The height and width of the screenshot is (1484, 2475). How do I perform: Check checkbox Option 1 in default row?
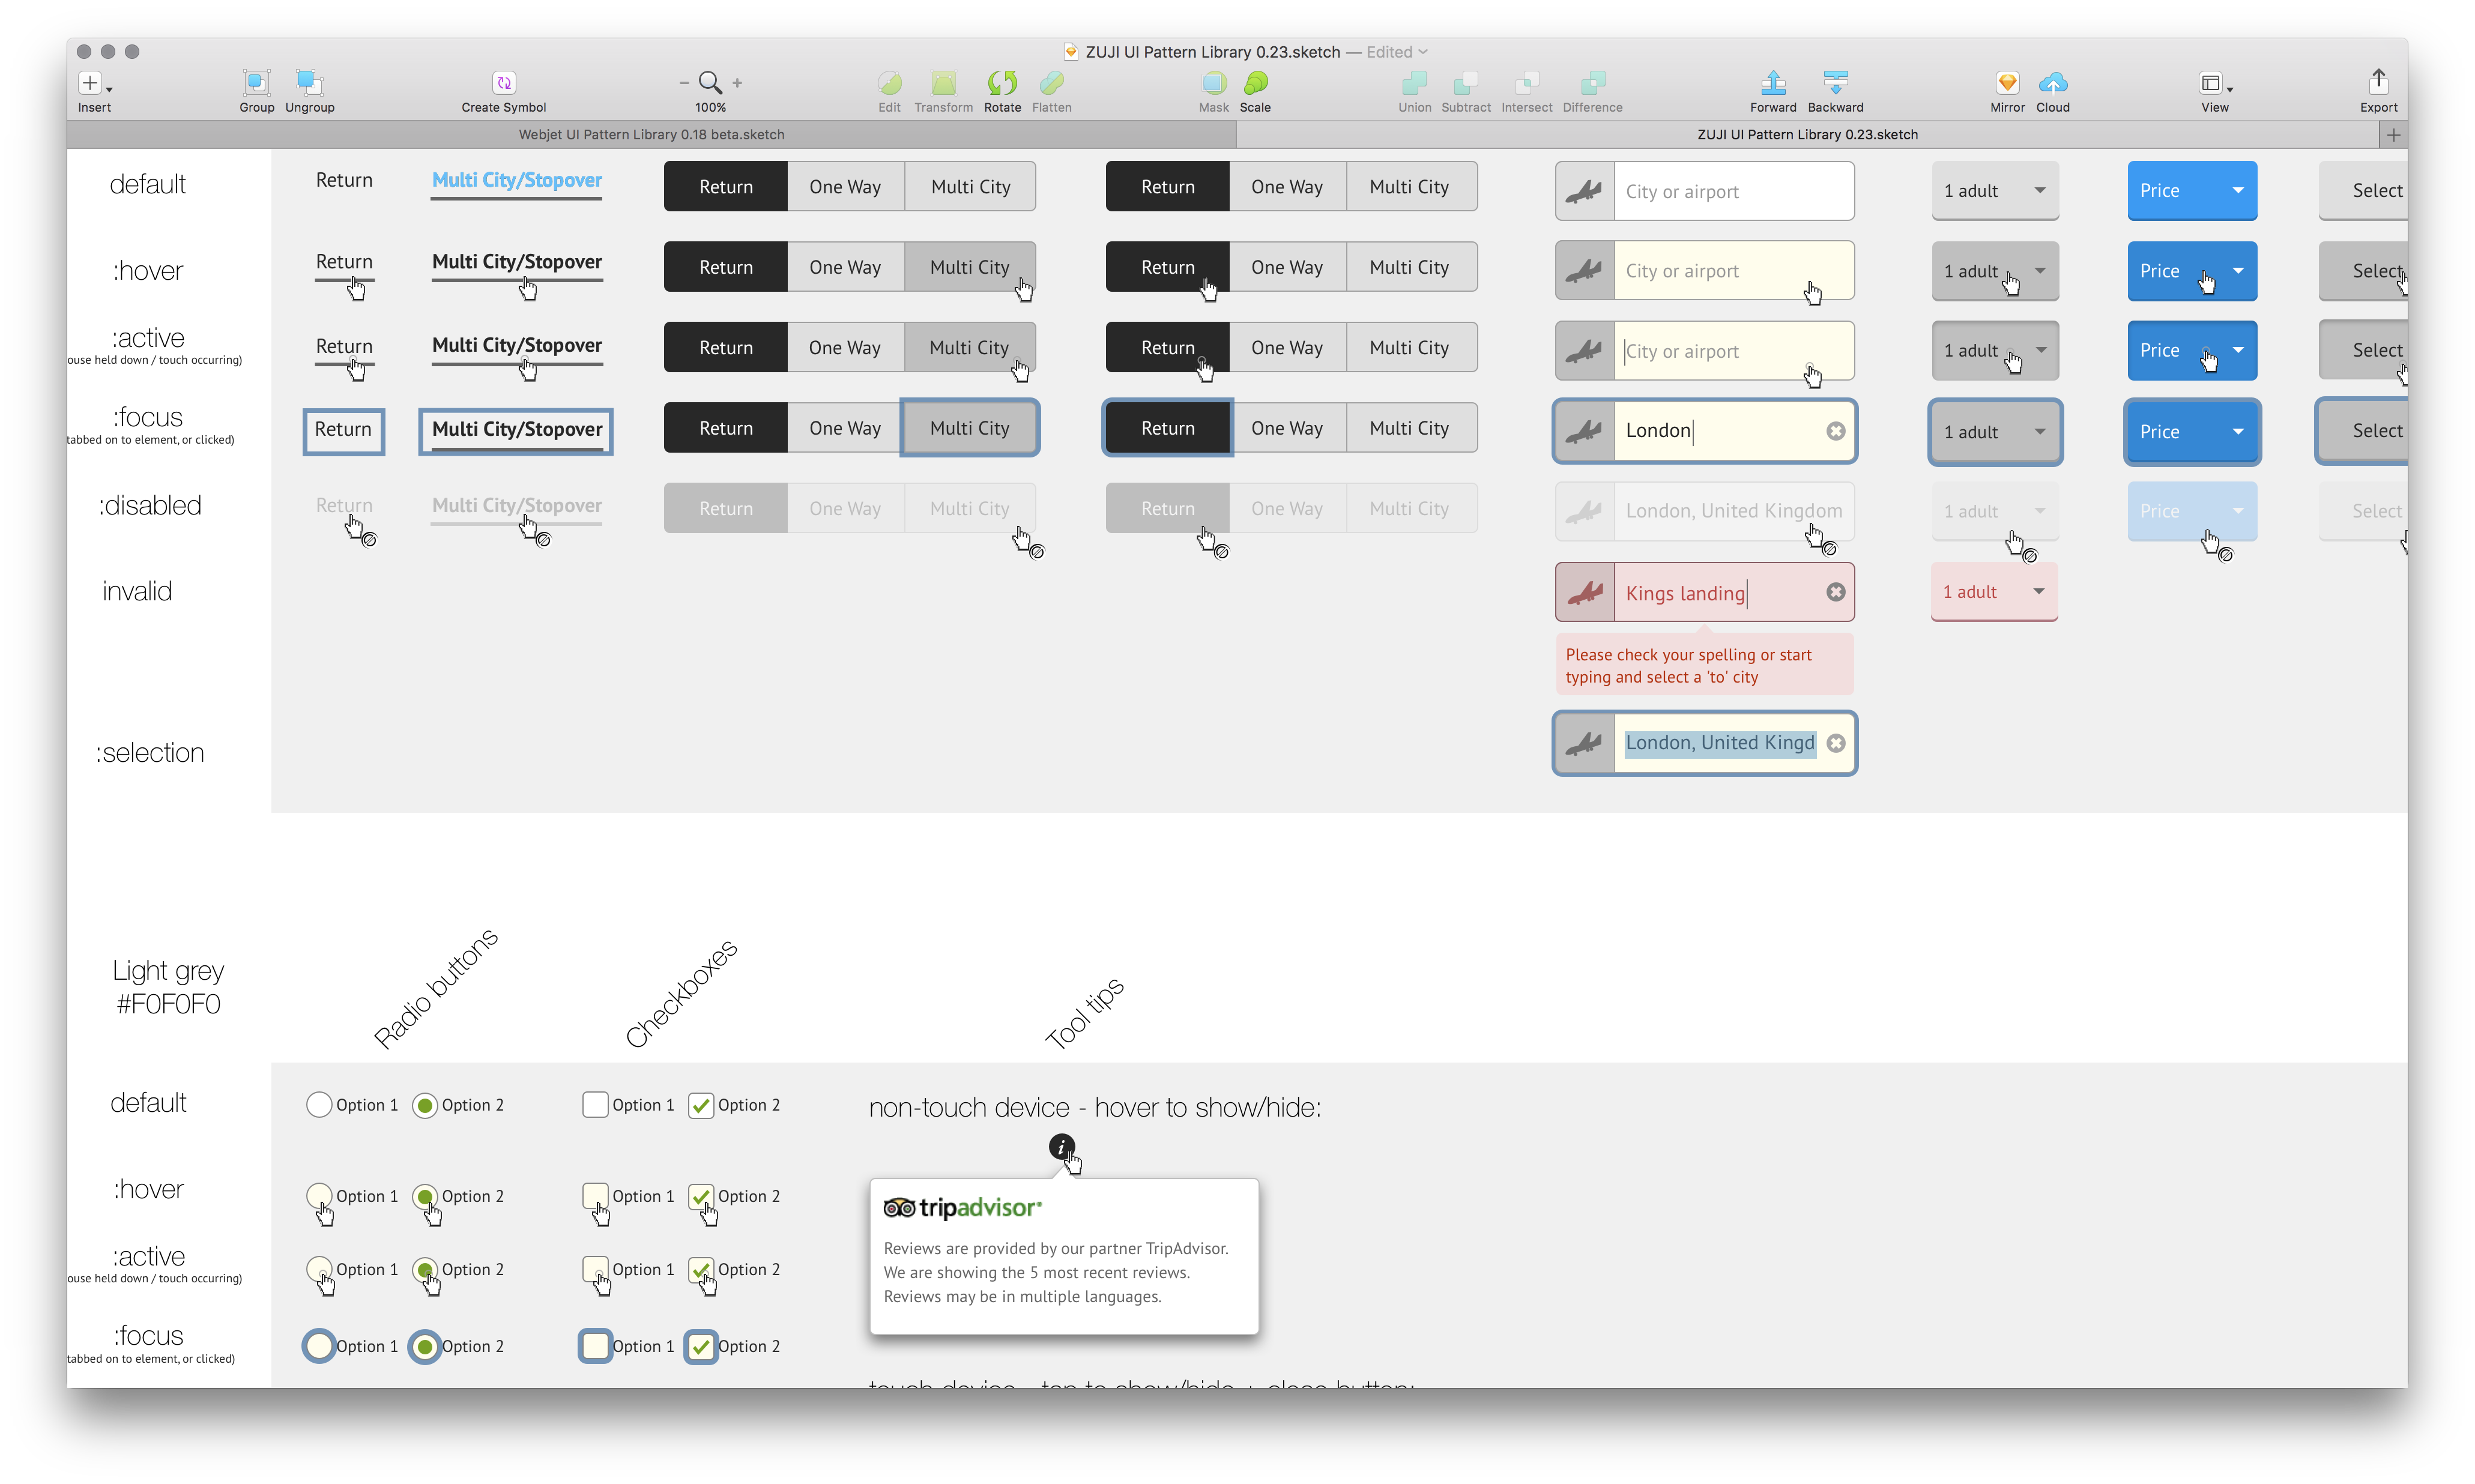tap(595, 1105)
